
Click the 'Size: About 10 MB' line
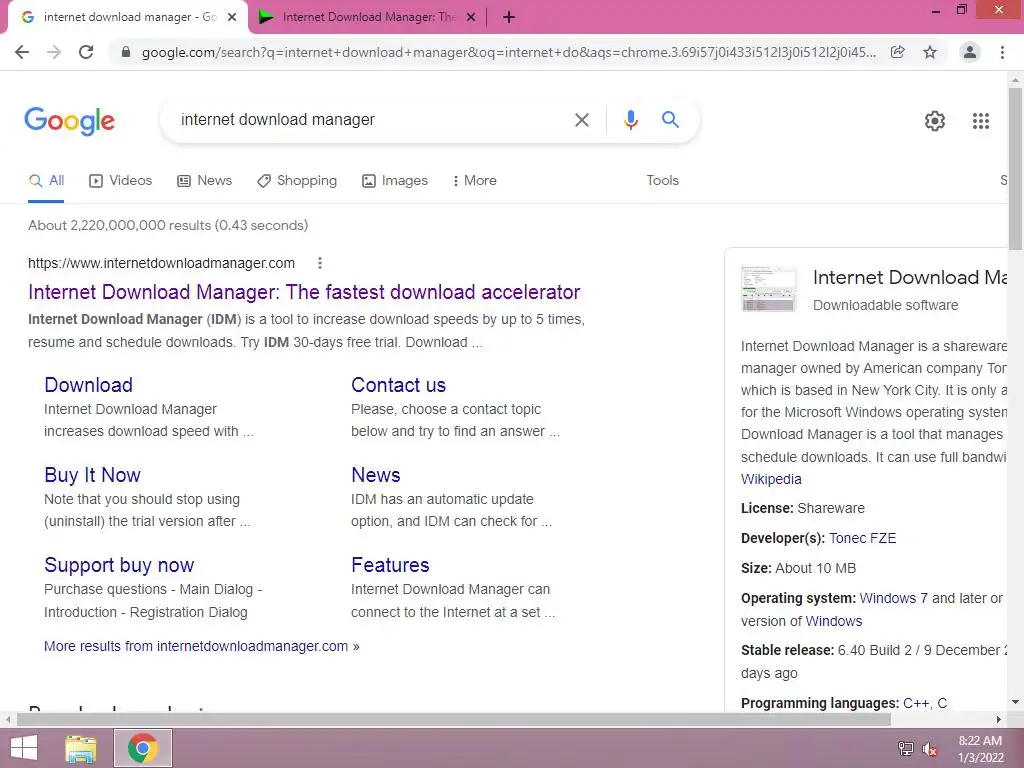798,568
